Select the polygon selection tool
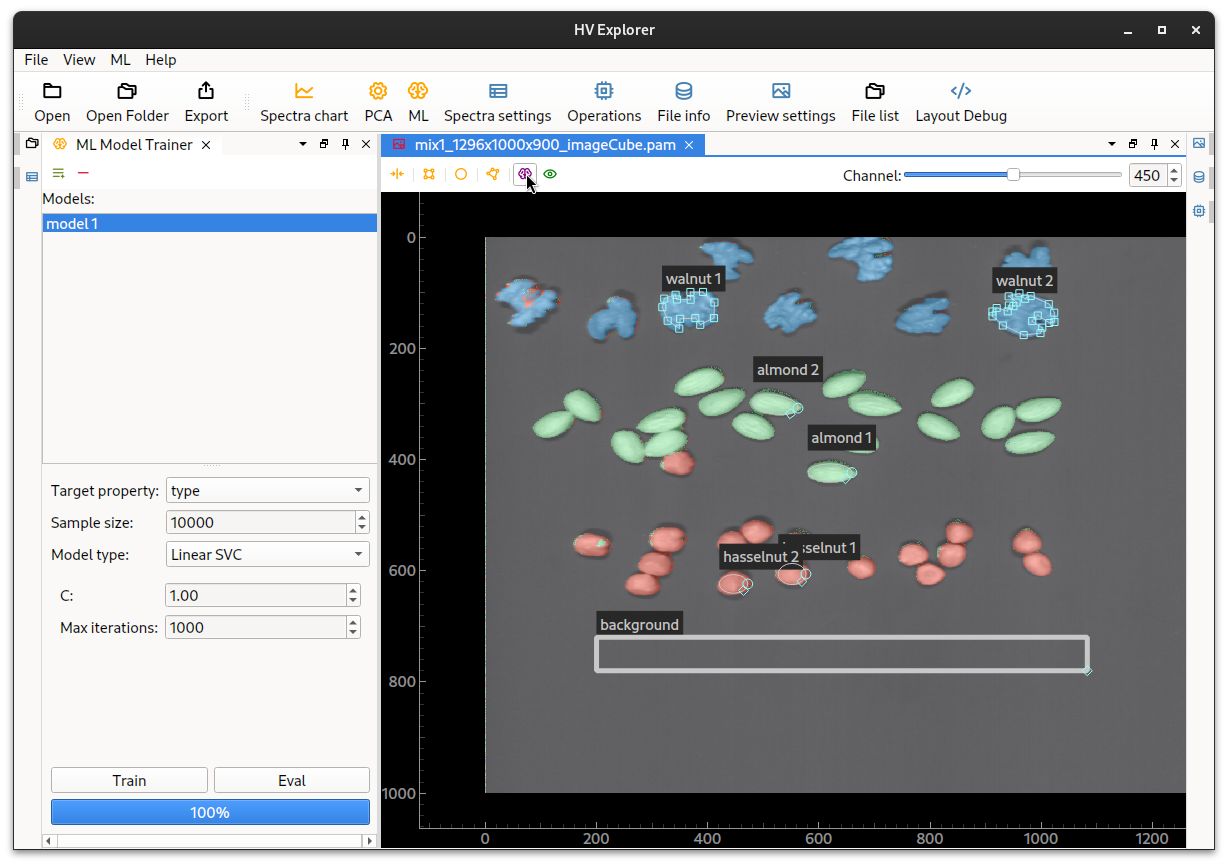The height and width of the screenshot is (866, 1228). point(493,174)
